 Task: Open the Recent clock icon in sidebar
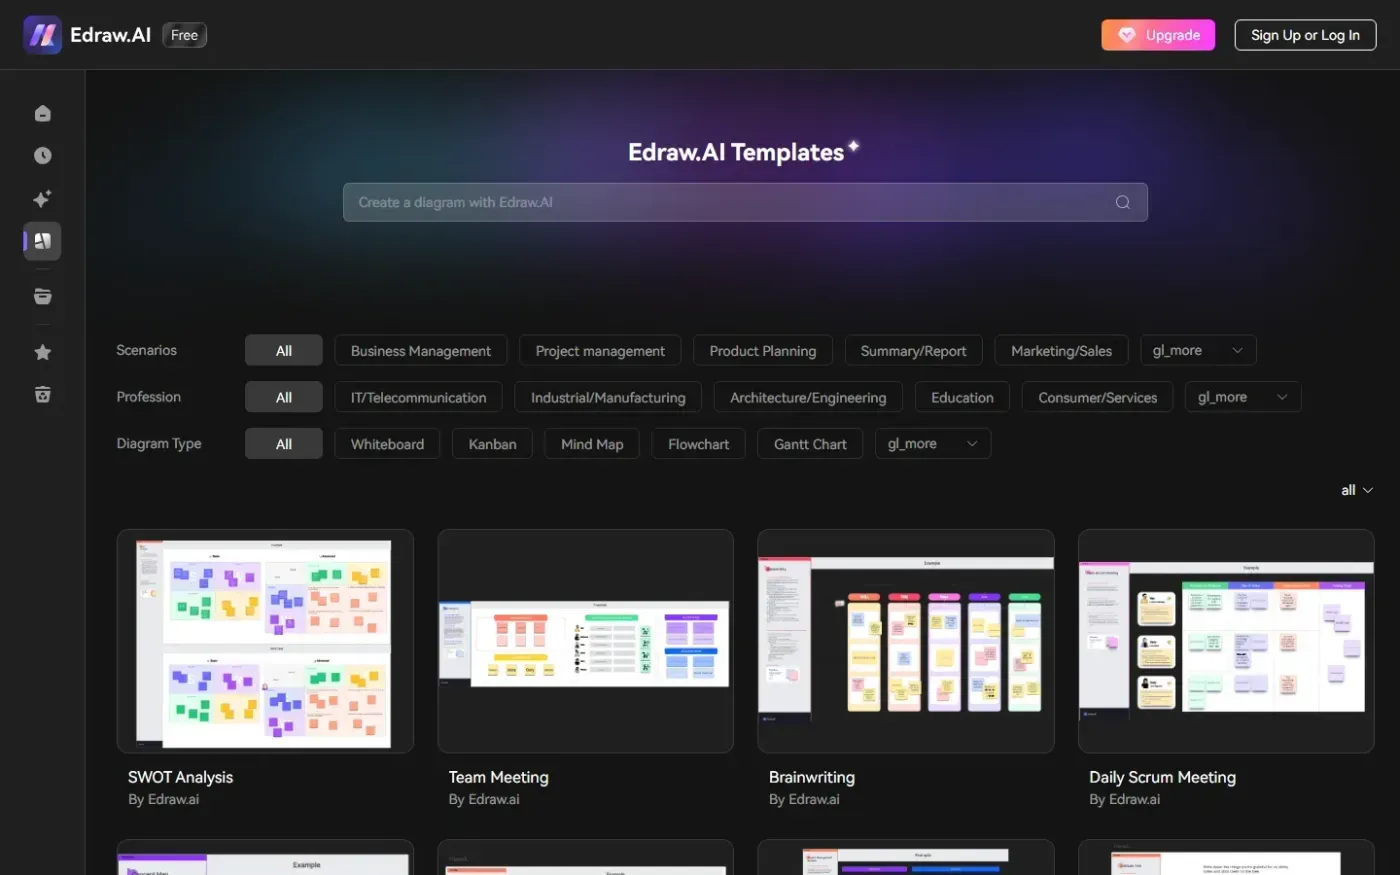(x=42, y=155)
